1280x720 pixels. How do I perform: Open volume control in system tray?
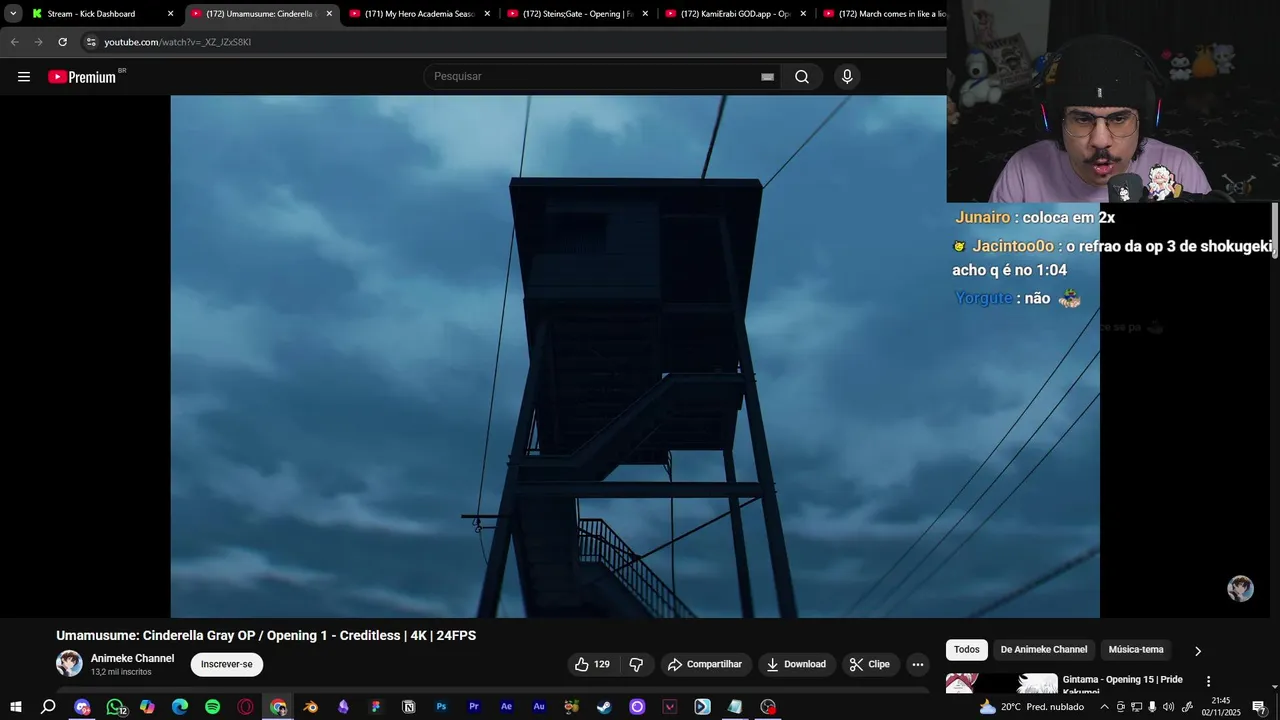click(x=1168, y=707)
